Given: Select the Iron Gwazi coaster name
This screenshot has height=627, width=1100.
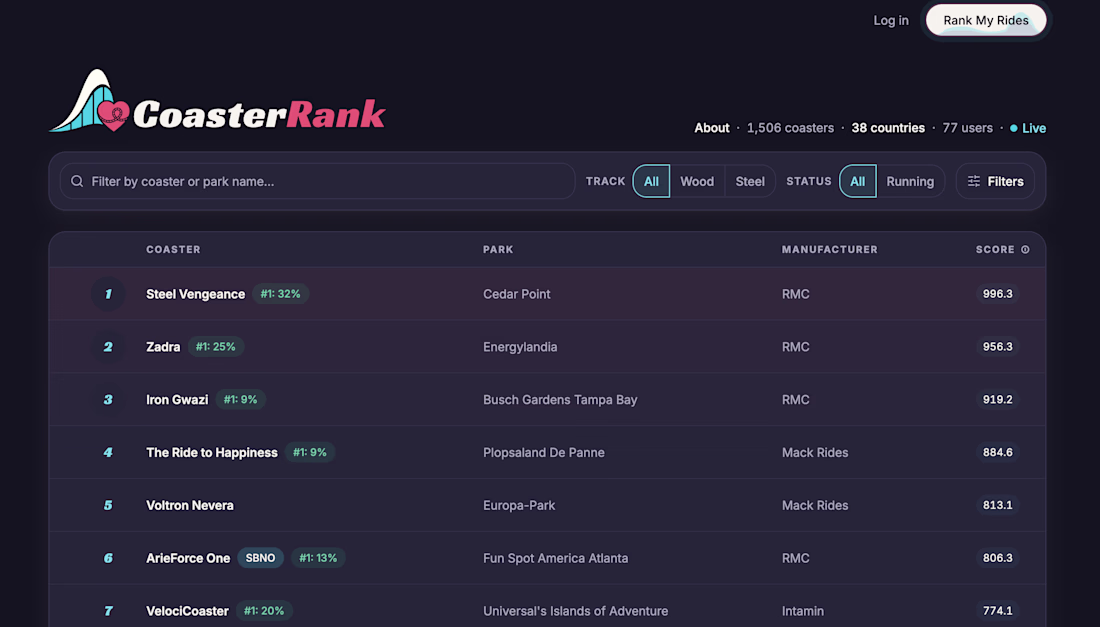Looking at the screenshot, I should [x=177, y=400].
